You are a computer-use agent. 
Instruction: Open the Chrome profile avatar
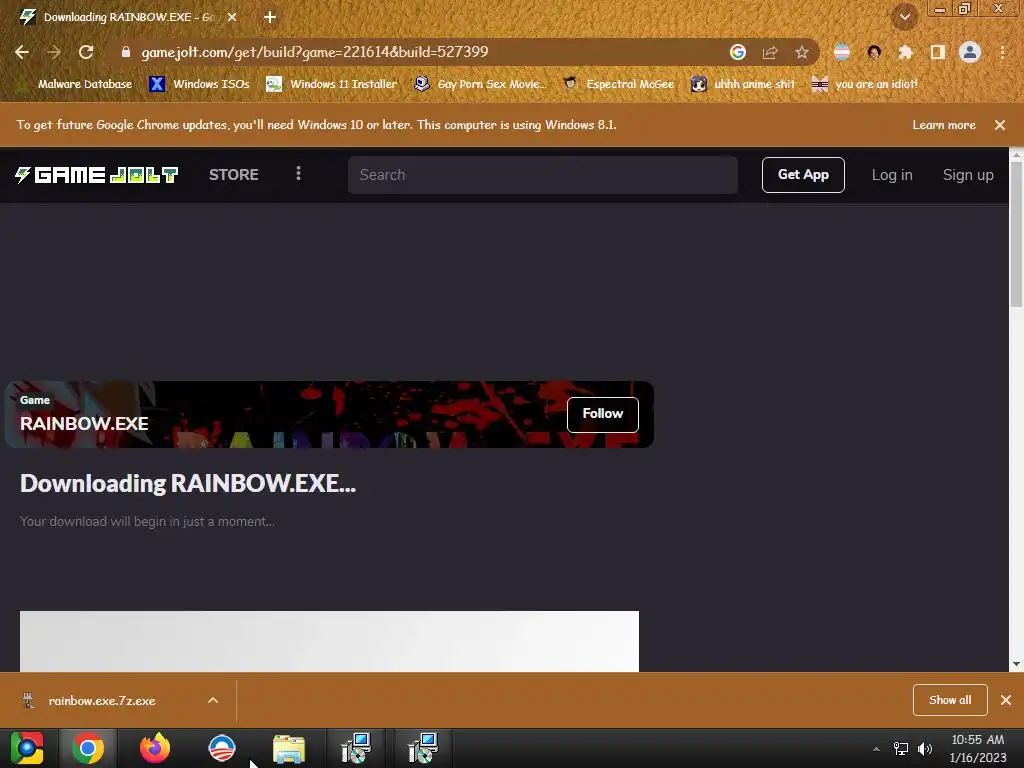pyautogui.click(x=970, y=52)
